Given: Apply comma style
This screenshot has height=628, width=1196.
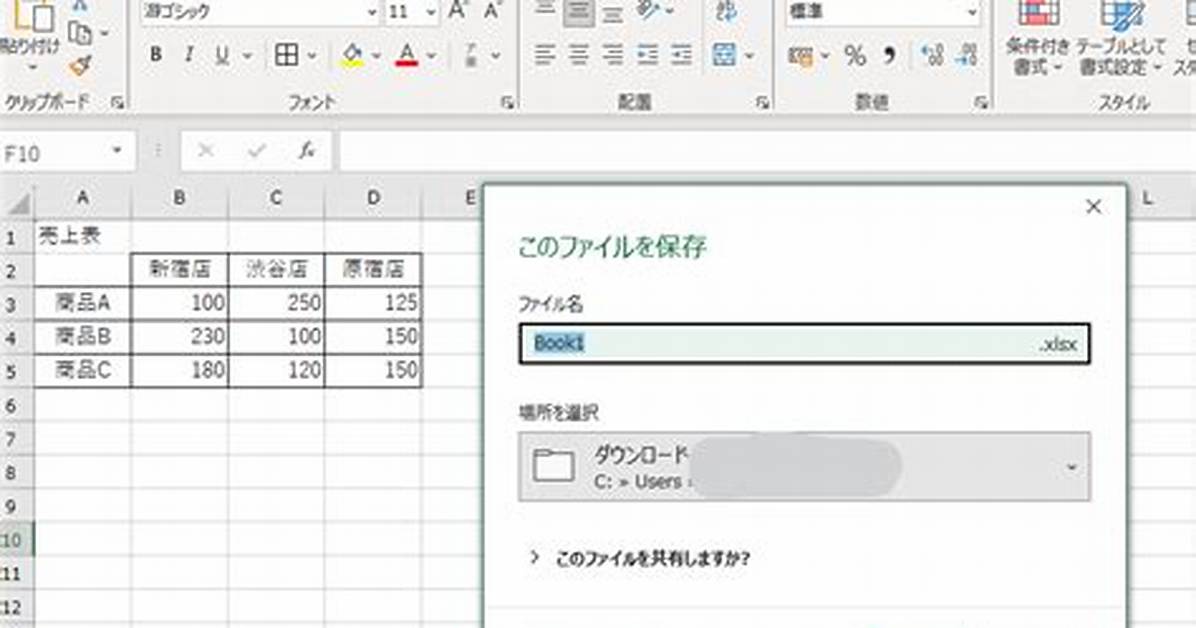Looking at the screenshot, I should coord(889,55).
